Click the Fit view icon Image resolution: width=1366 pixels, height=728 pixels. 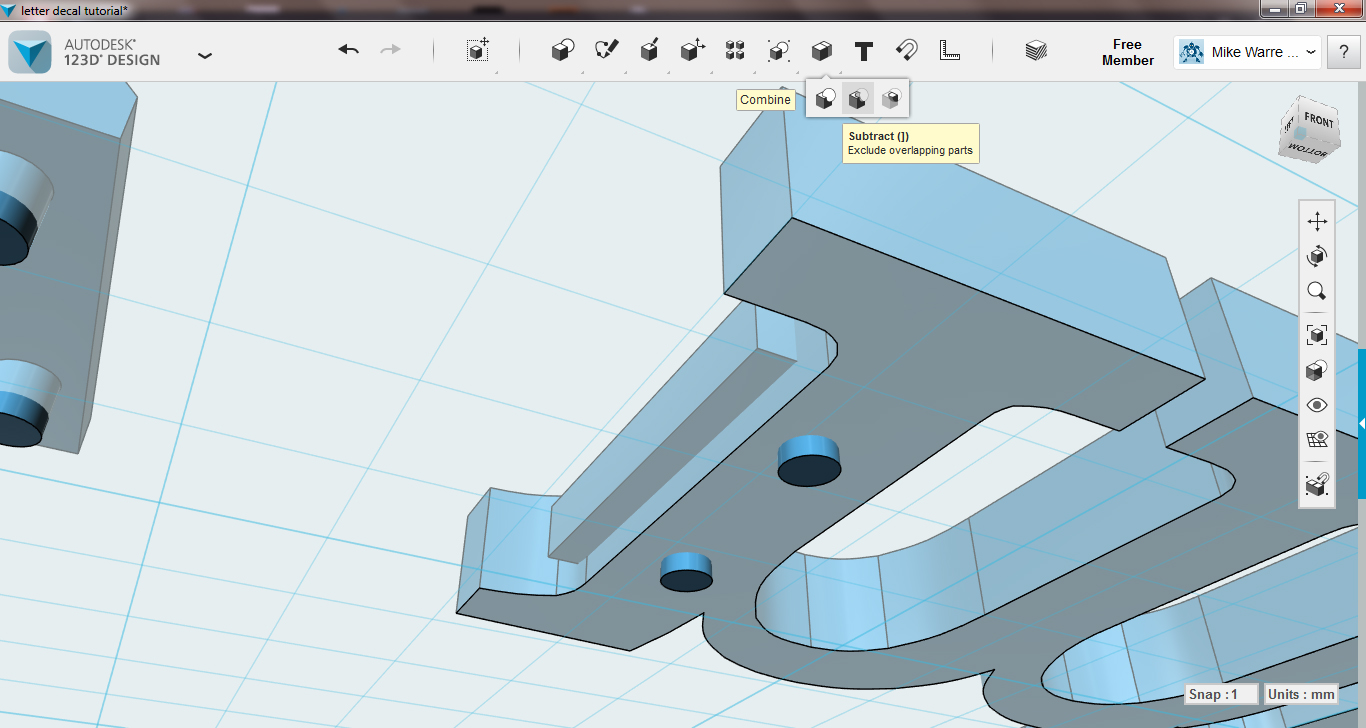1317,335
